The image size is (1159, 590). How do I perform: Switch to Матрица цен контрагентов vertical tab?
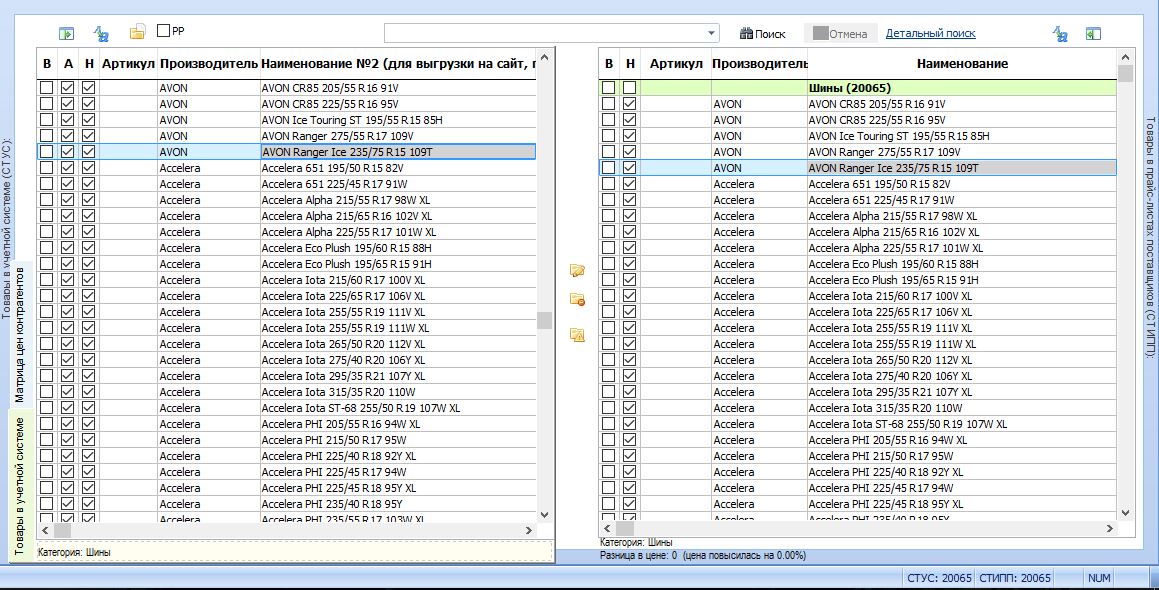point(19,335)
